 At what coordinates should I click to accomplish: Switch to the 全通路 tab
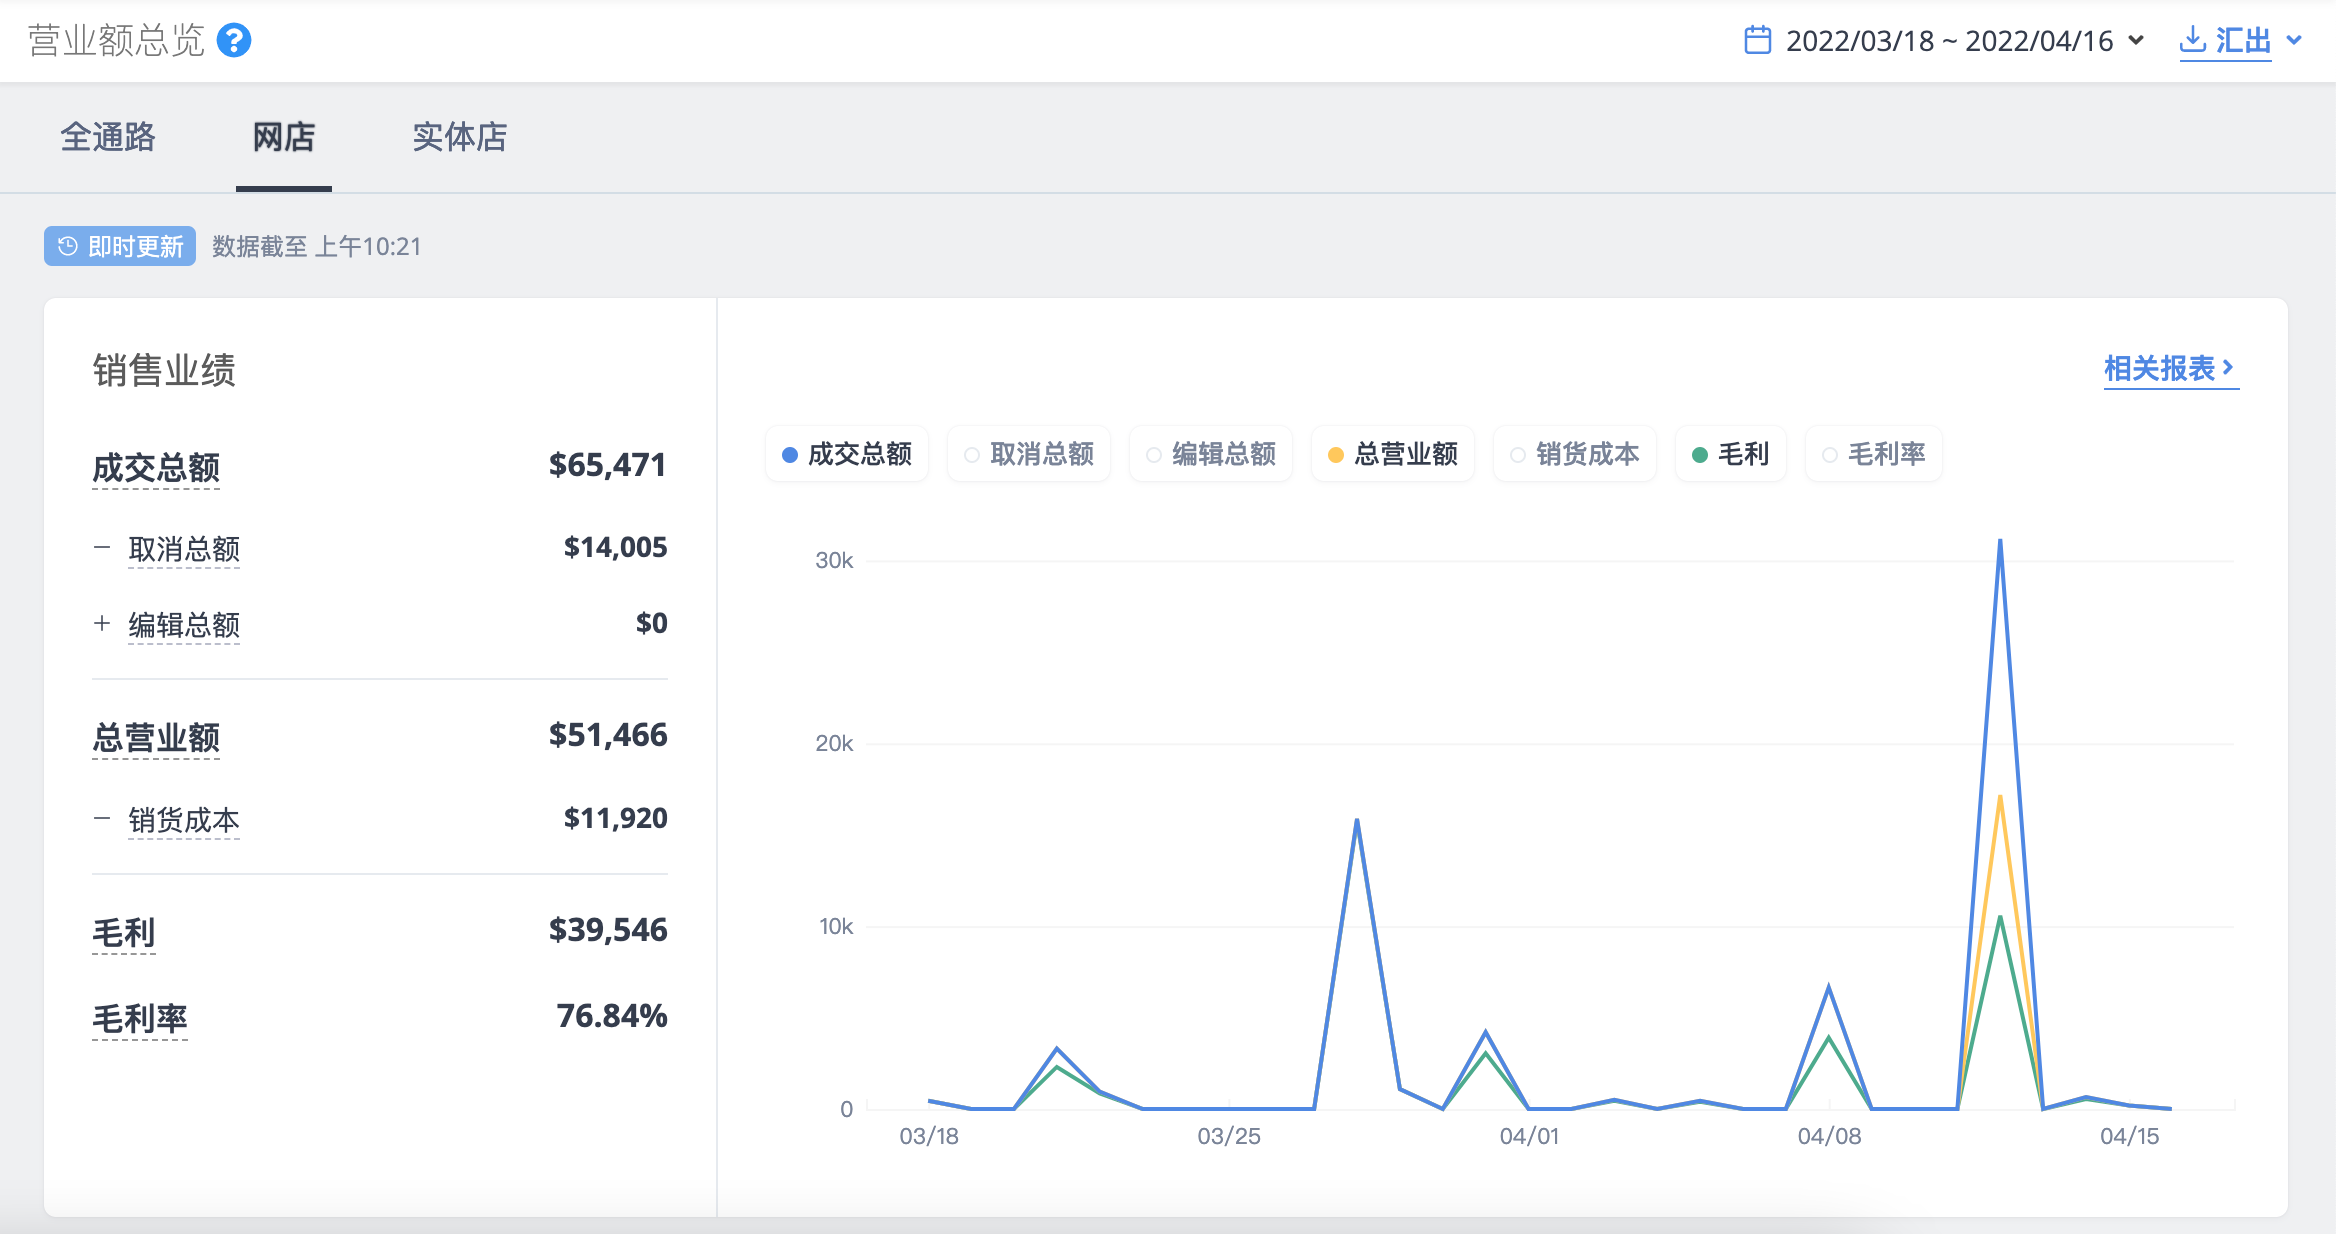pyautogui.click(x=108, y=137)
